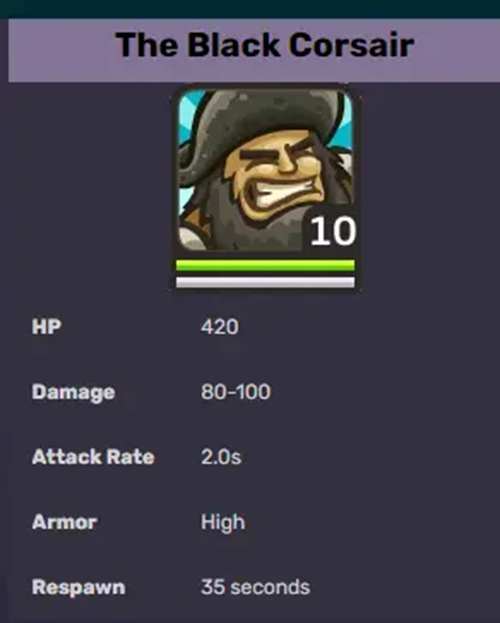Image resolution: width=500 pixels, height=623 pixels.
Task: Click the Damage stat label
Action: pos(74,393)
